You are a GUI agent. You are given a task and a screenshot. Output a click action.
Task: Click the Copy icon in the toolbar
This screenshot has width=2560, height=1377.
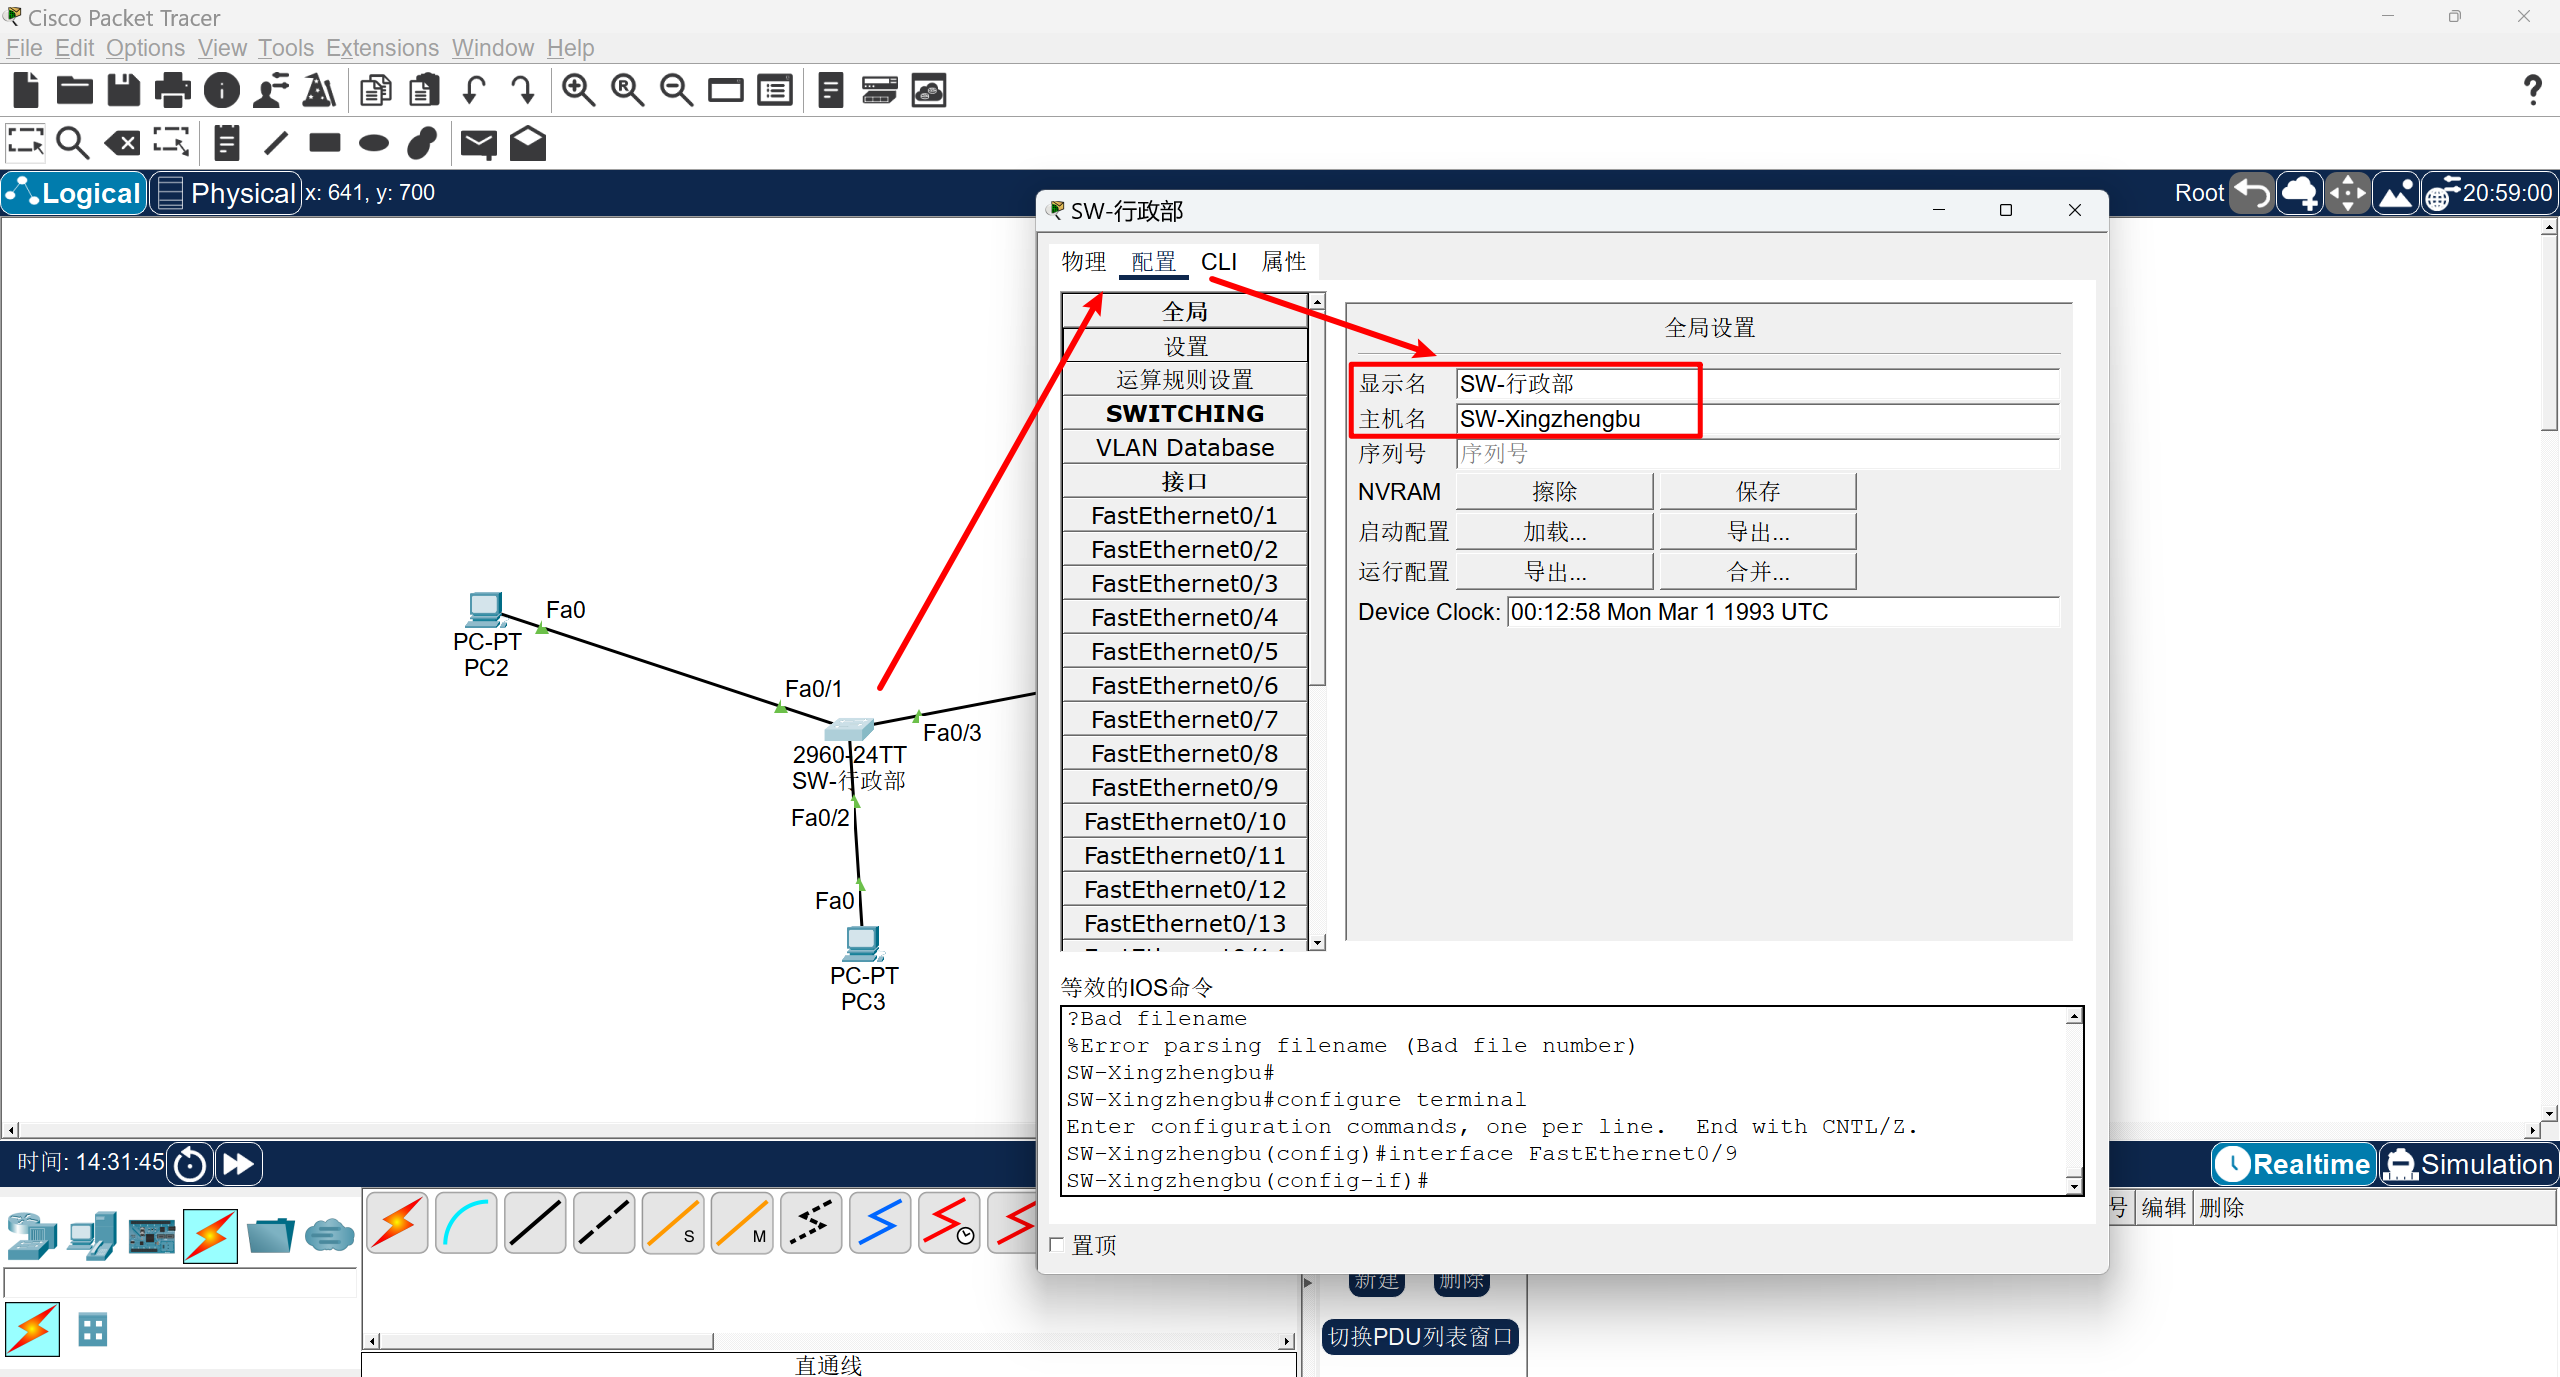click(x=376, y=91)
